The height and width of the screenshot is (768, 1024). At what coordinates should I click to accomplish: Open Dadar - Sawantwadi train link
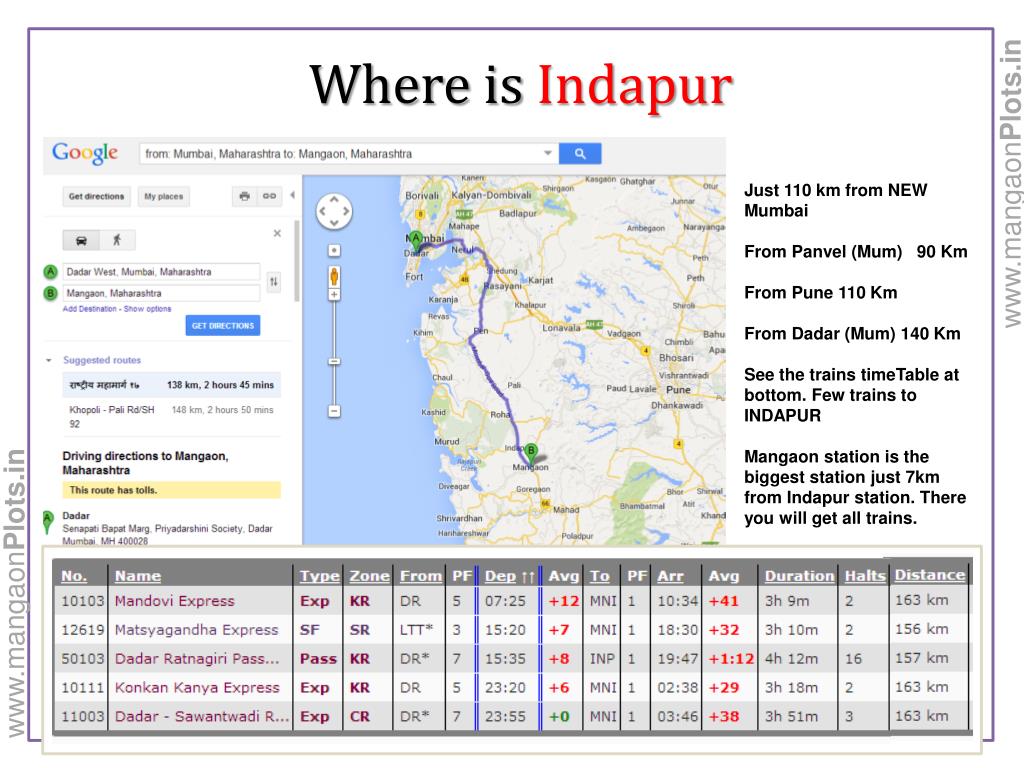[x=201, y=716]
